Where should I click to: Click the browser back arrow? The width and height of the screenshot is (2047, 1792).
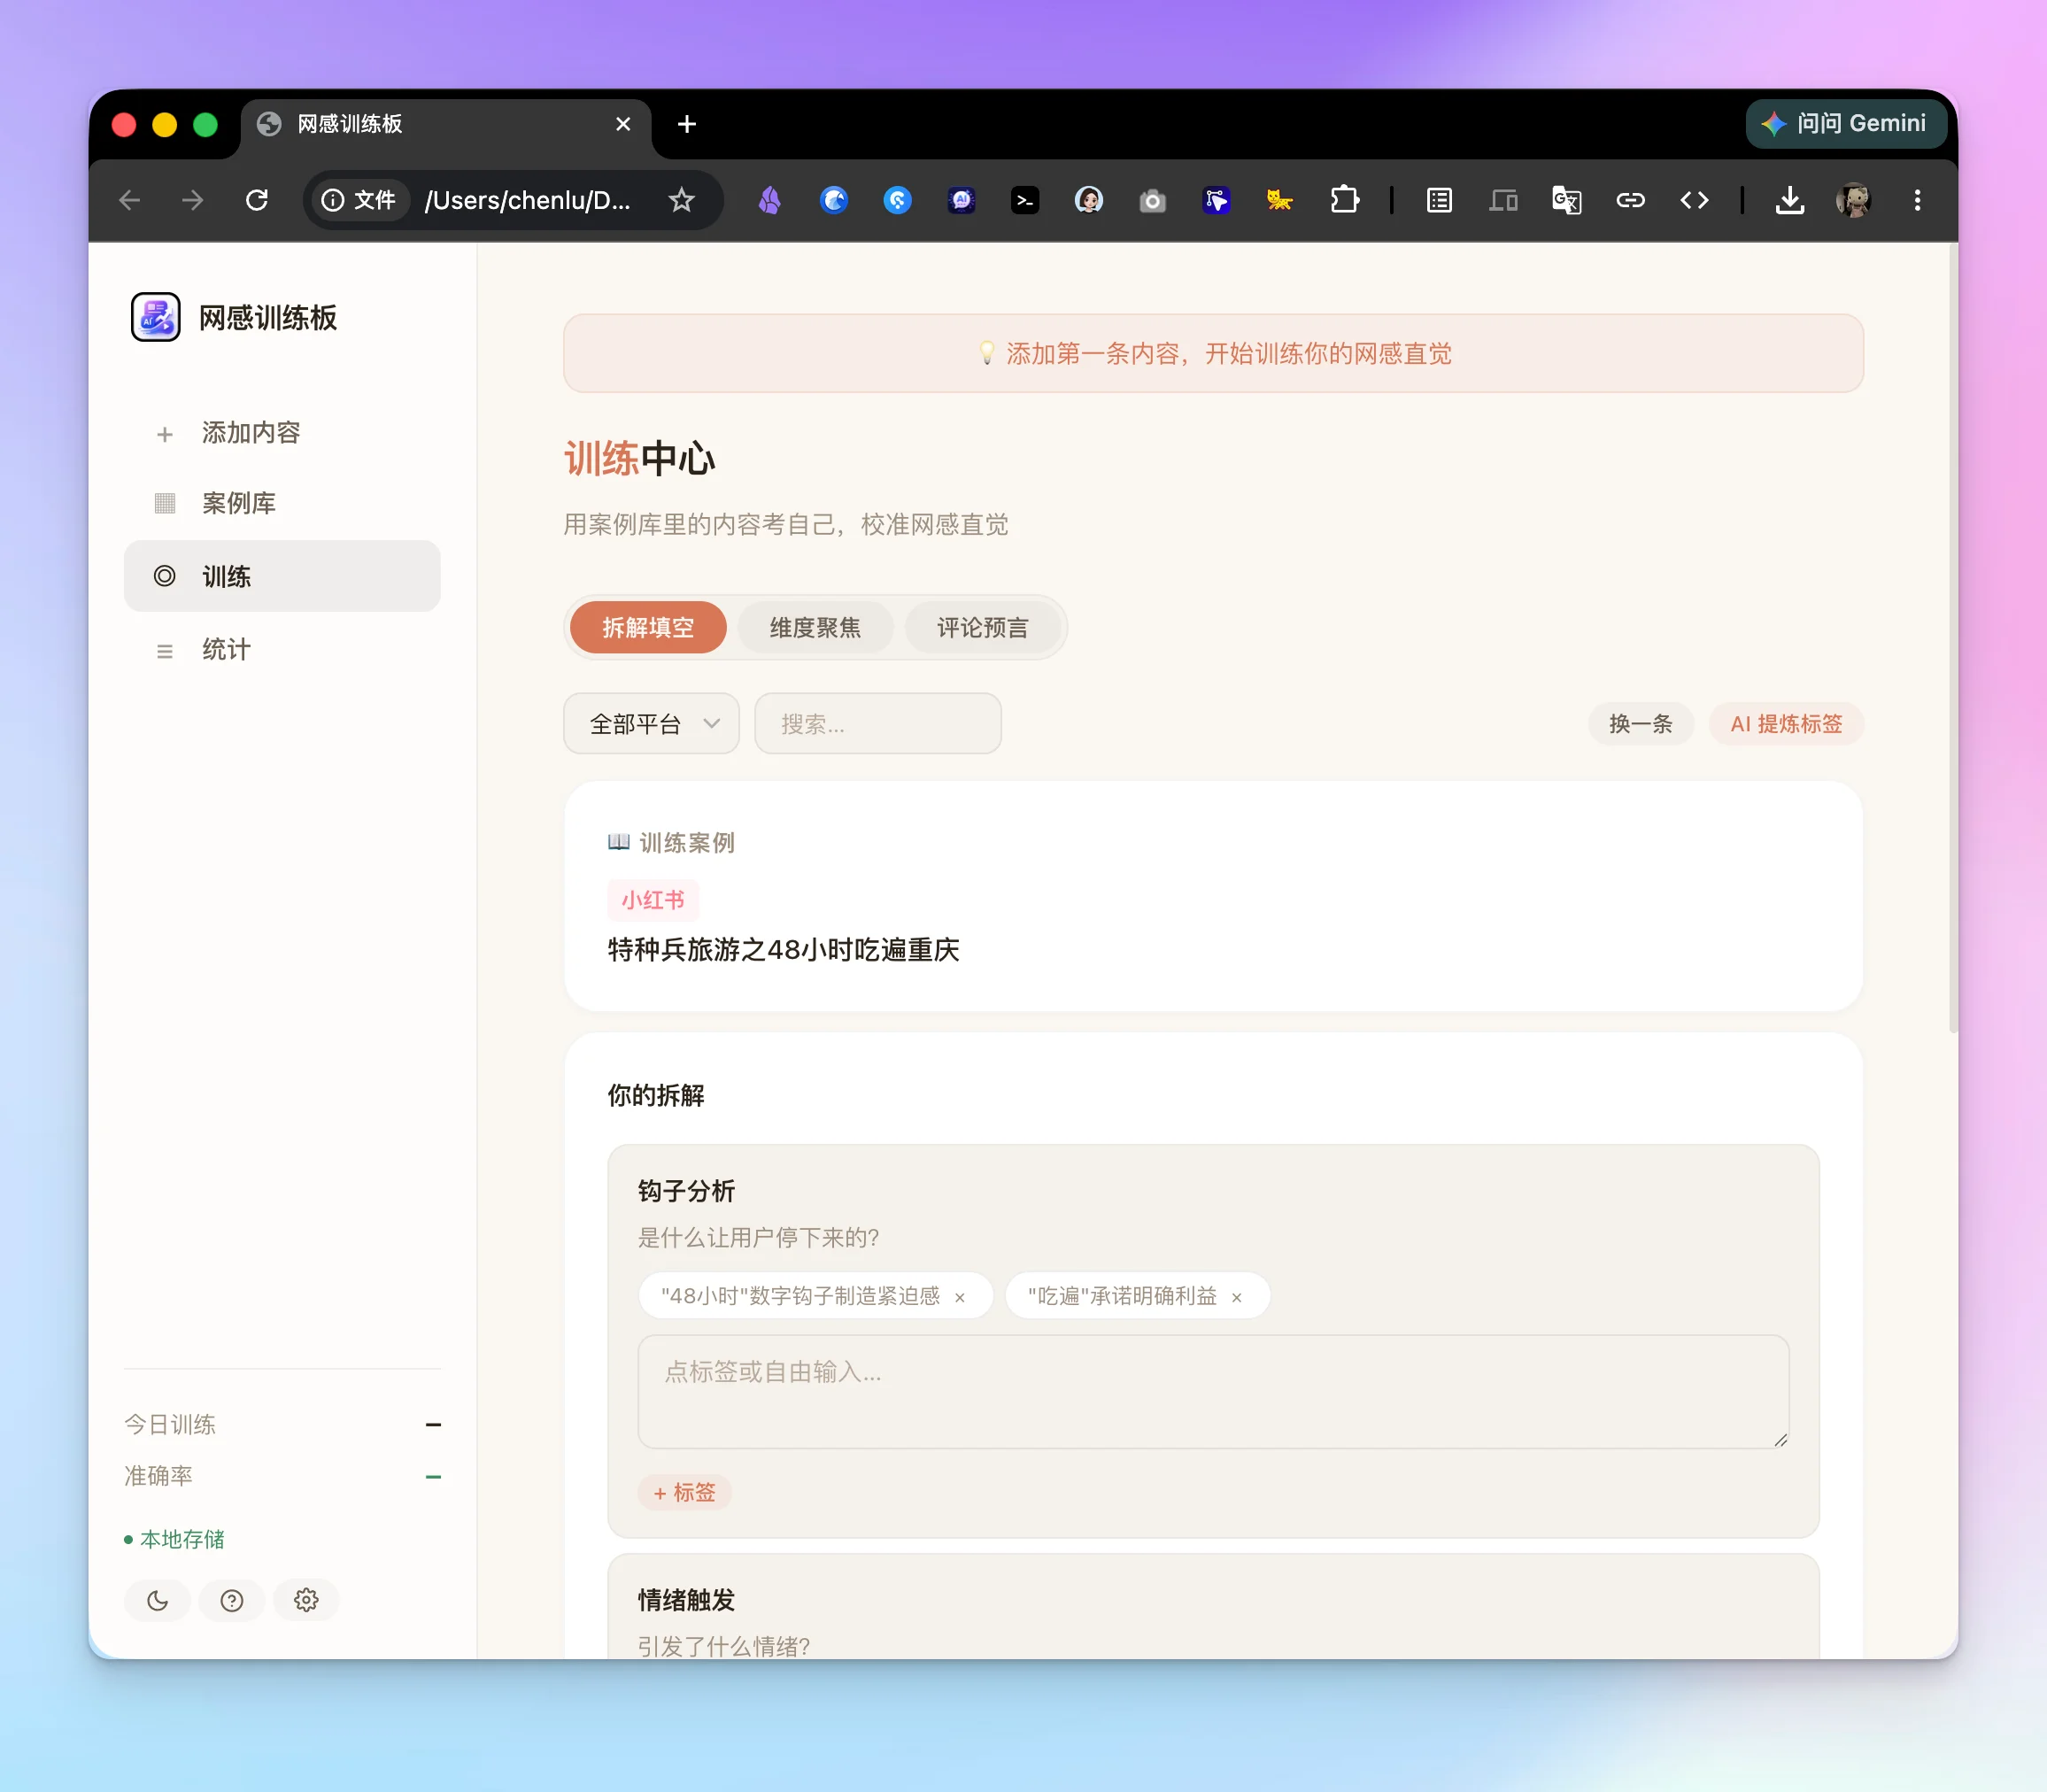[x=129, y=200]
